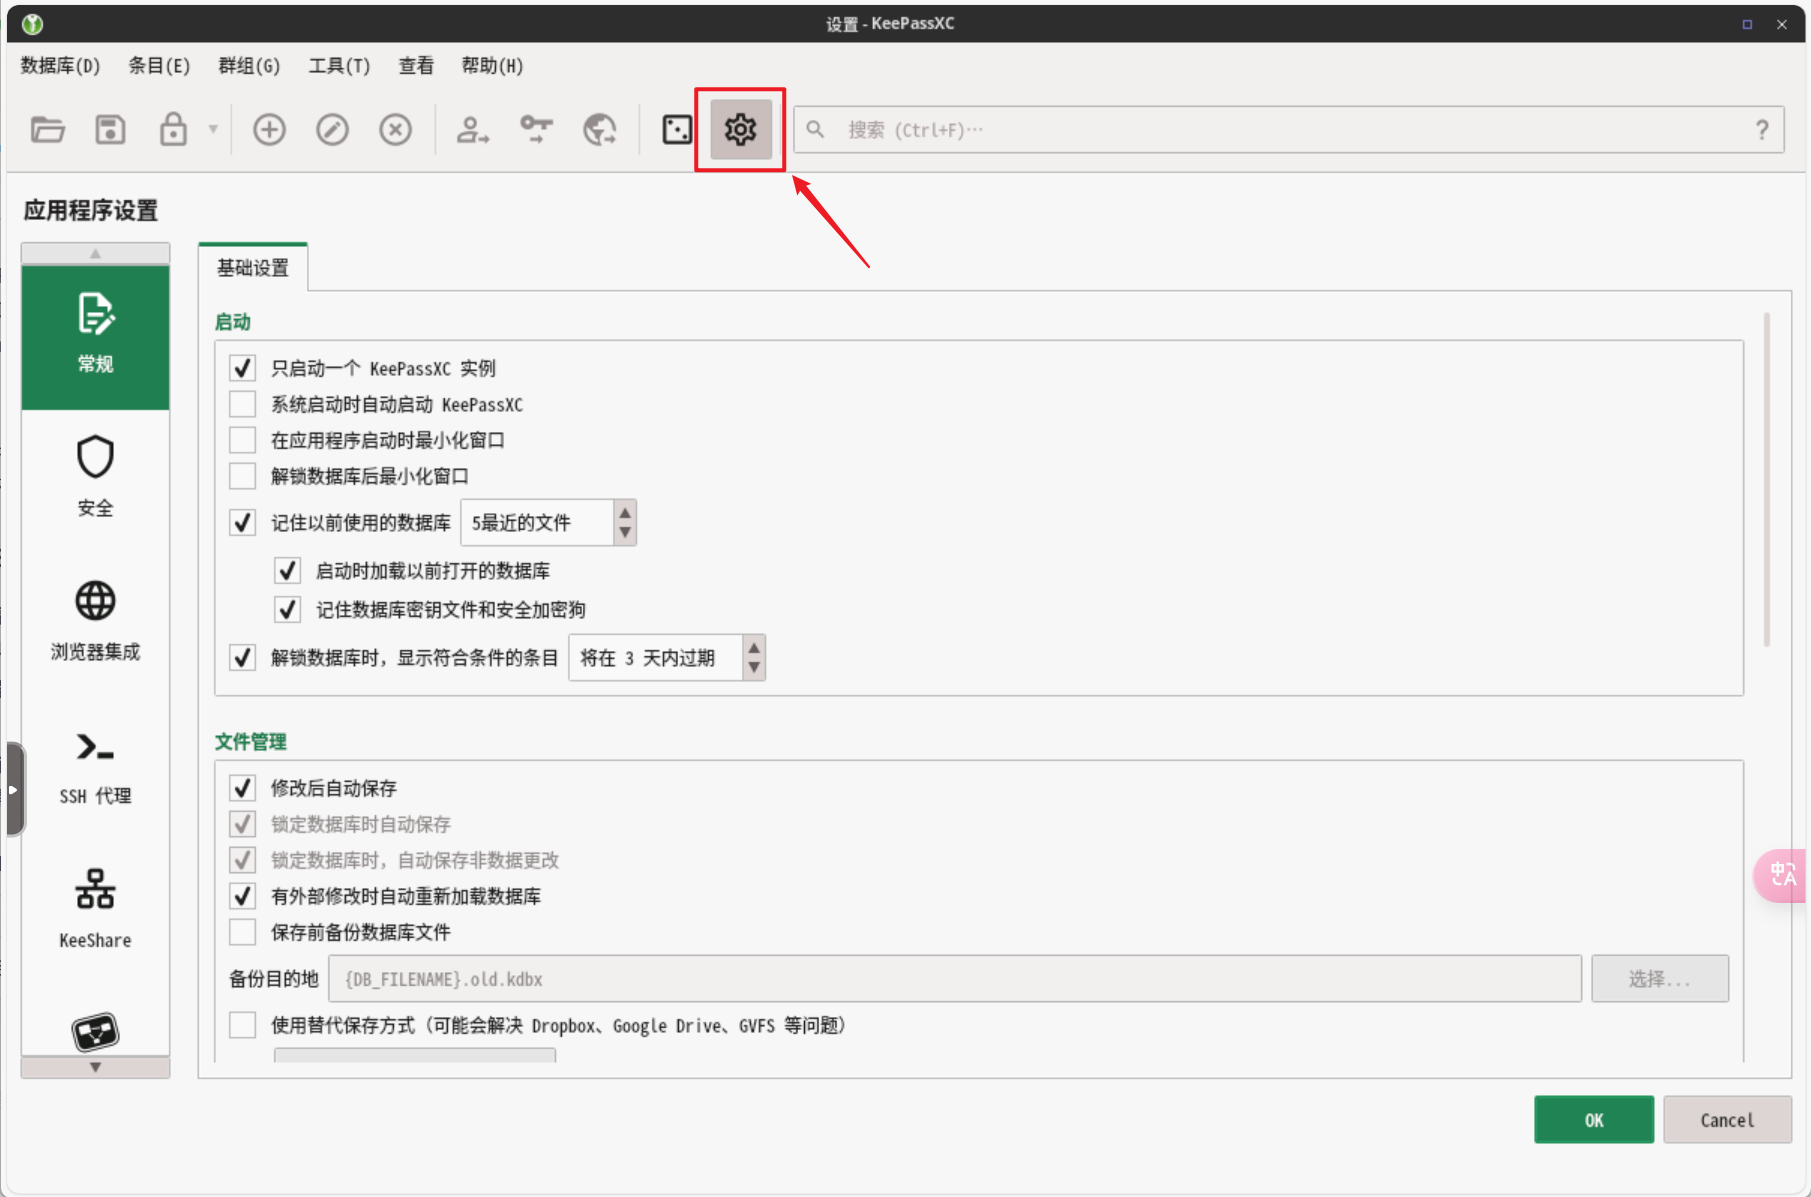The image size is (1811, 1197).
Task: Enable 系统启动时自动启动 KeePassXC
Action: pyautogui.click(x=242, y=404)
